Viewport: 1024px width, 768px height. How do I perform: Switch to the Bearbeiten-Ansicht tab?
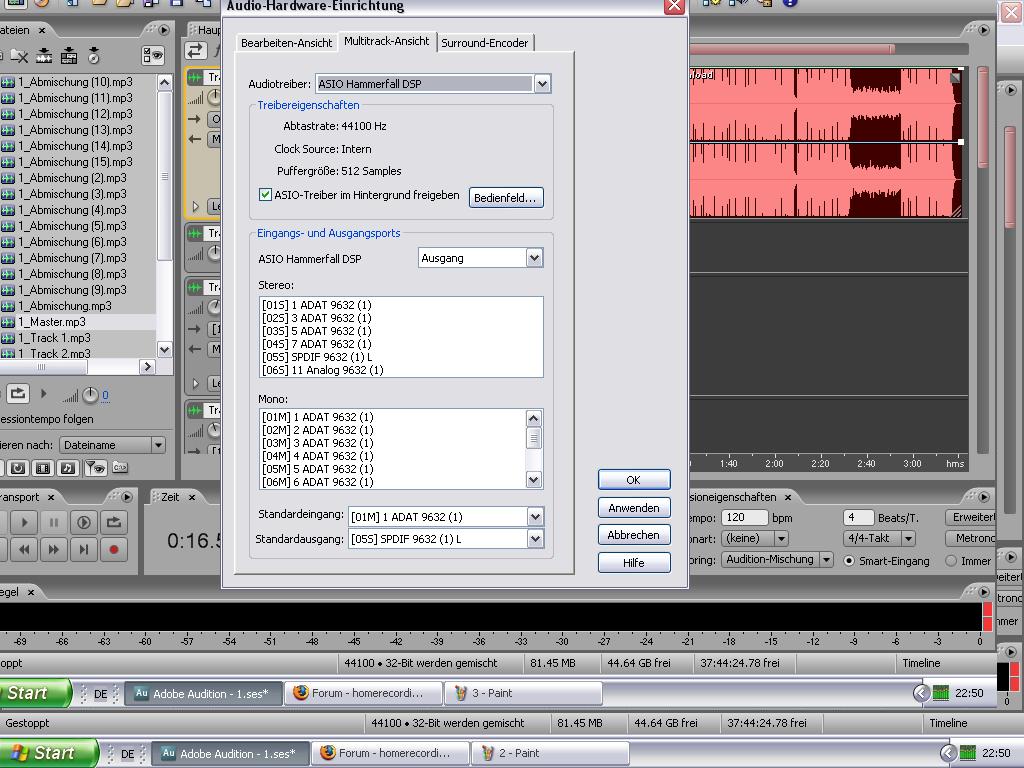tap(287, 42)
